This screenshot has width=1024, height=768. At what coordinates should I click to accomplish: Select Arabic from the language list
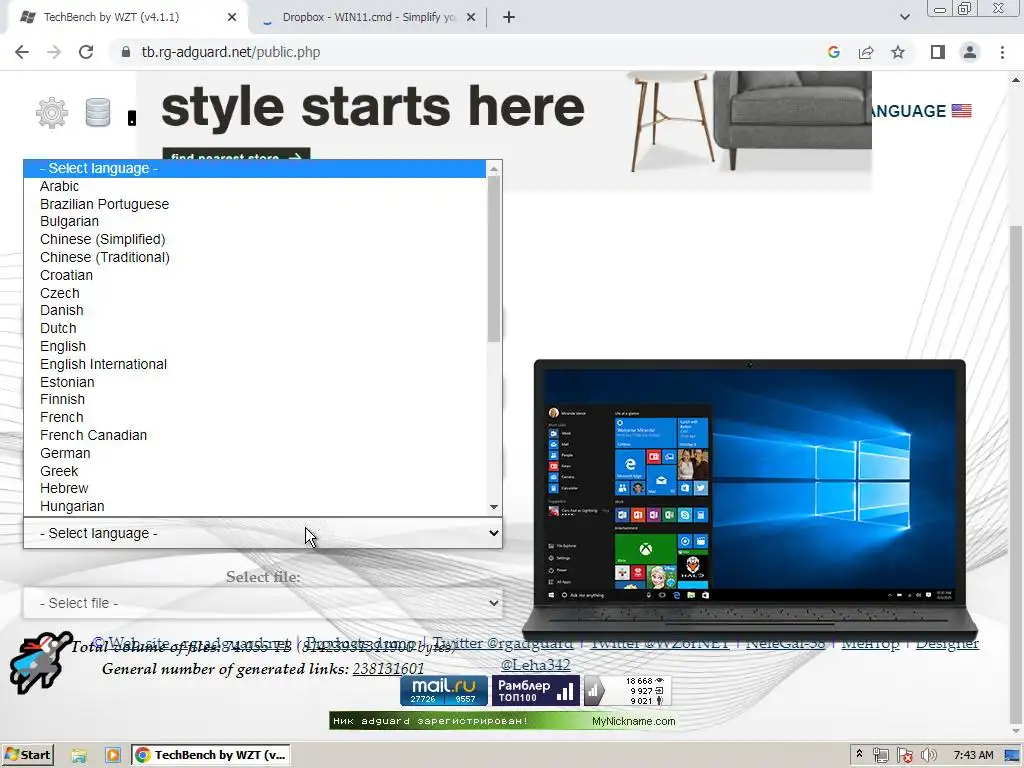[x=255, y=186]
